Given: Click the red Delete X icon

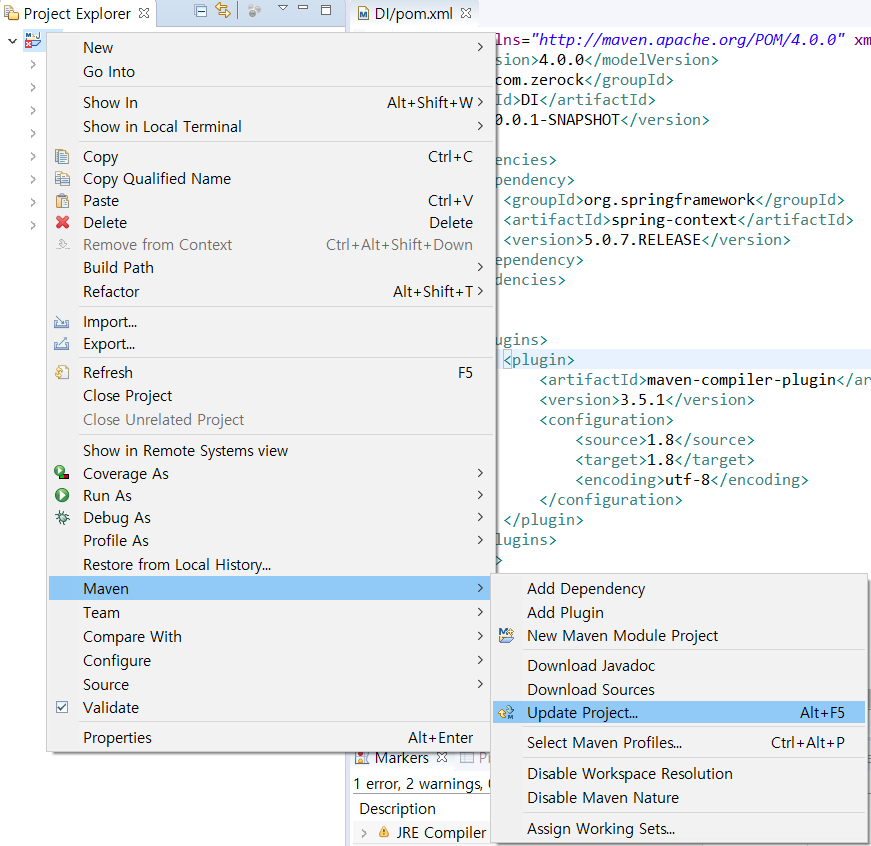Looking at the screenshot, I should pyautogui.click(x=62, y=222).
